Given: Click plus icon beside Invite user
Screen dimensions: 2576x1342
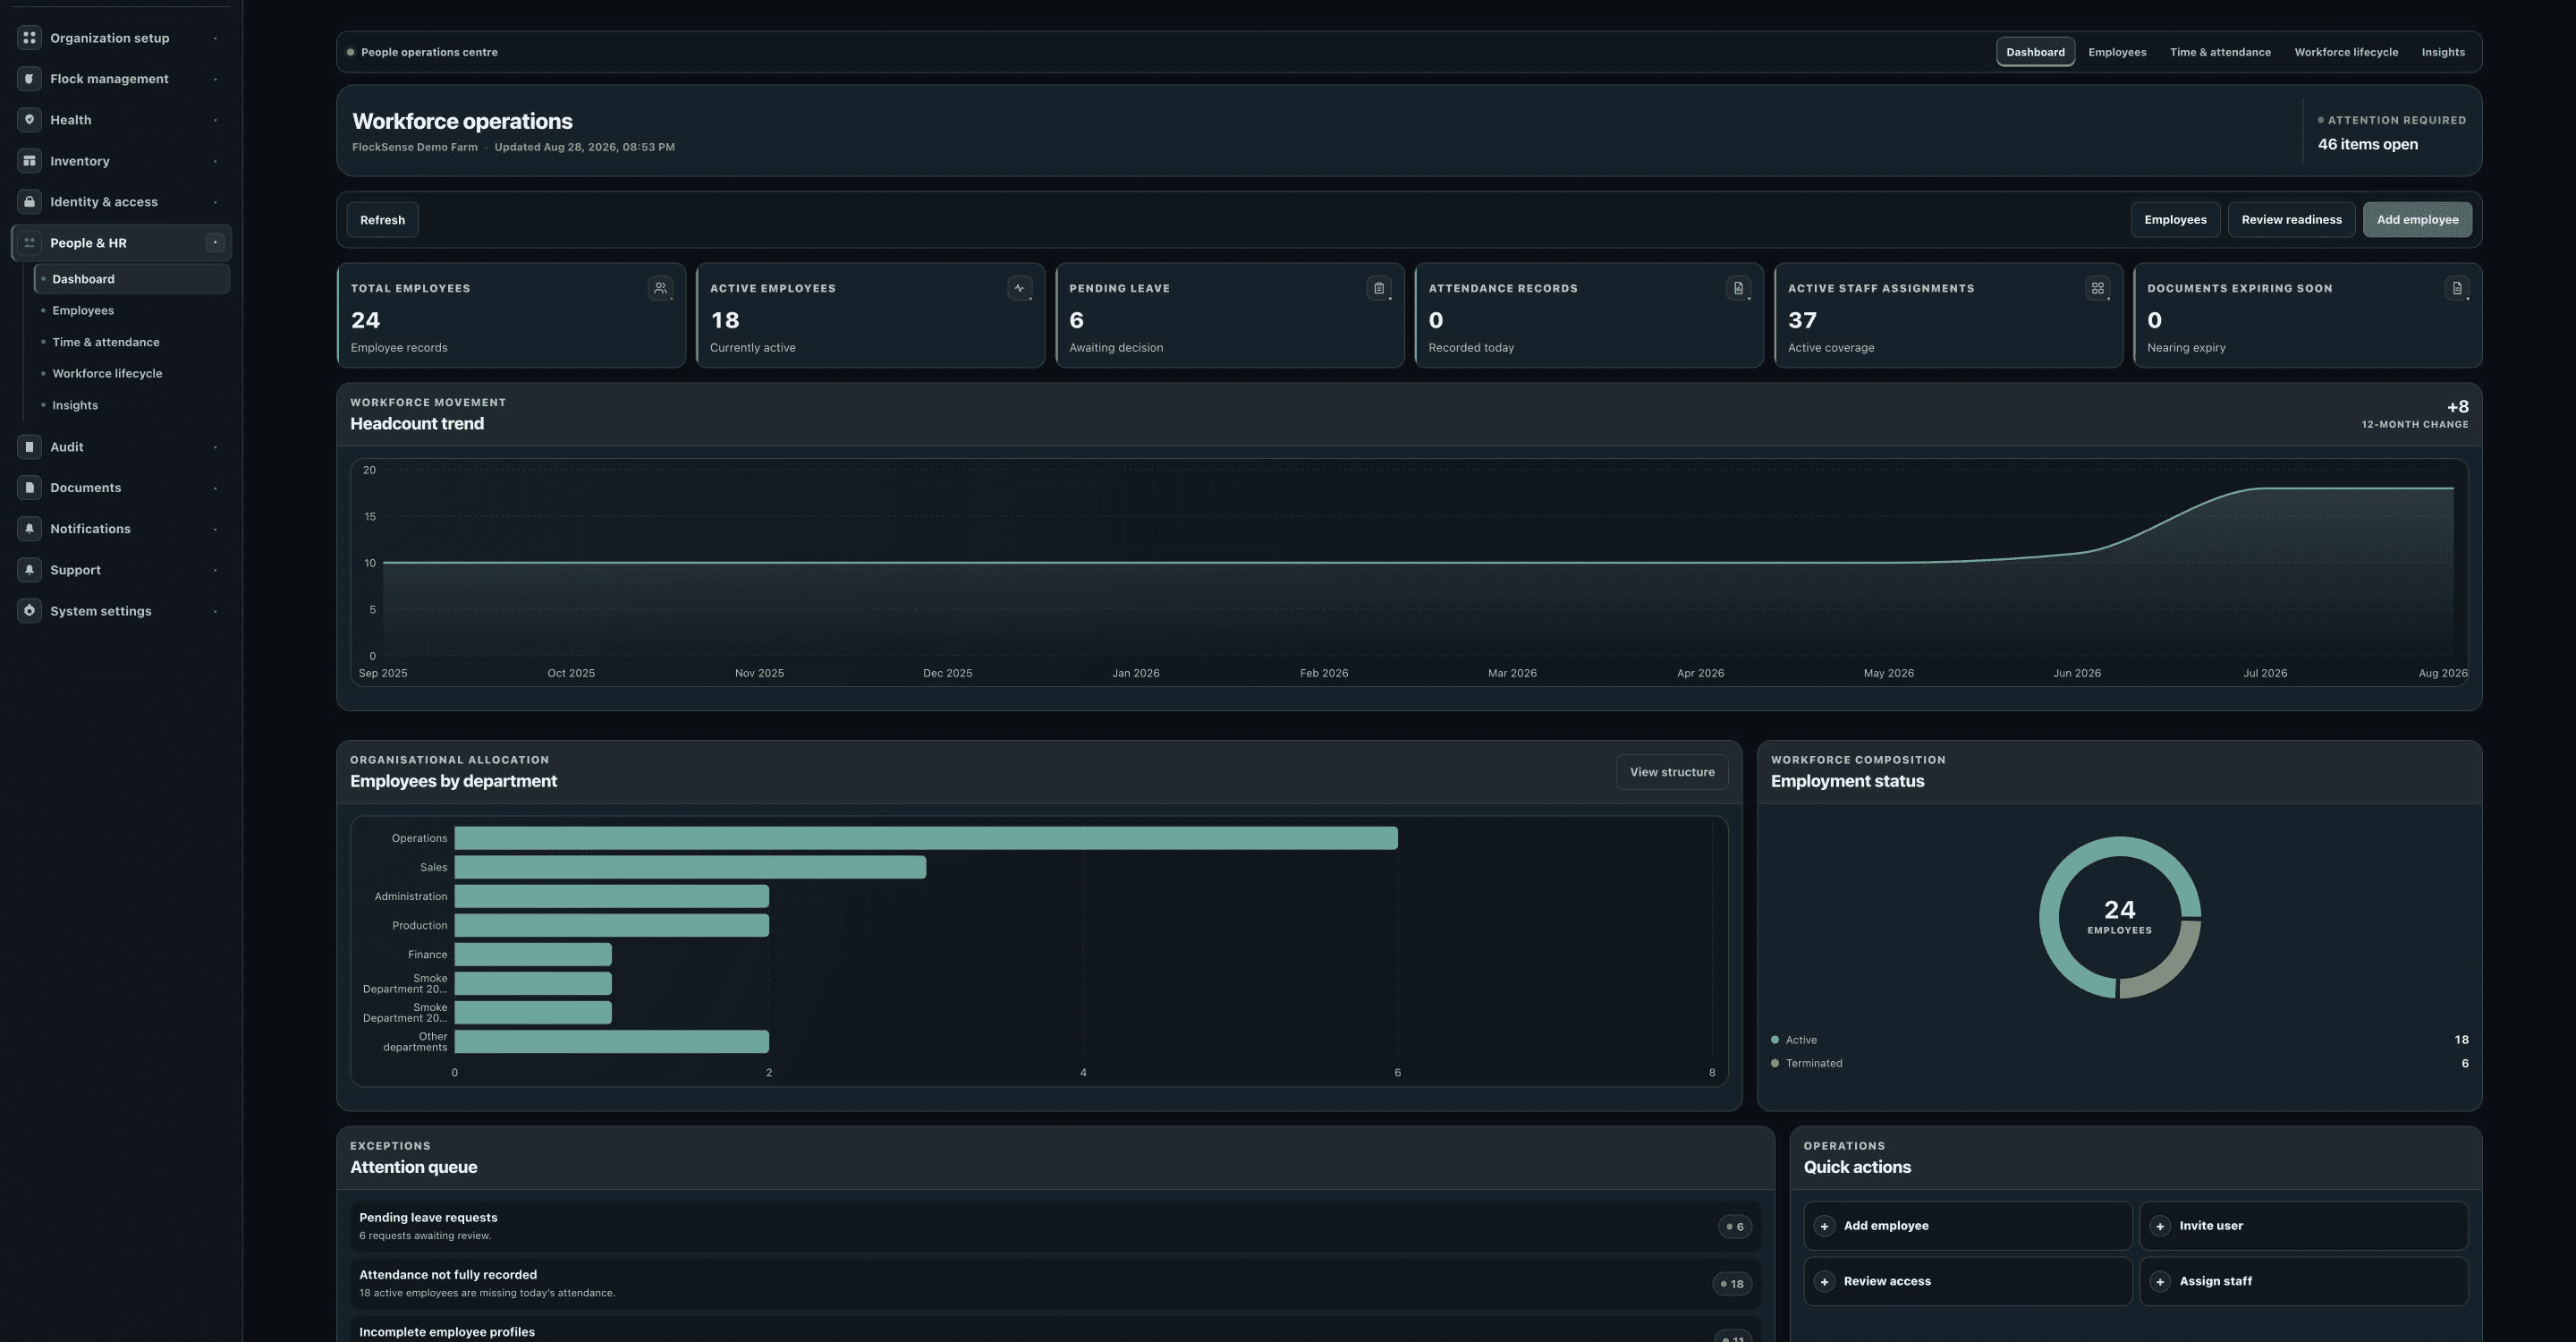Looking at the screenshot, I should click(2160, 1226).
